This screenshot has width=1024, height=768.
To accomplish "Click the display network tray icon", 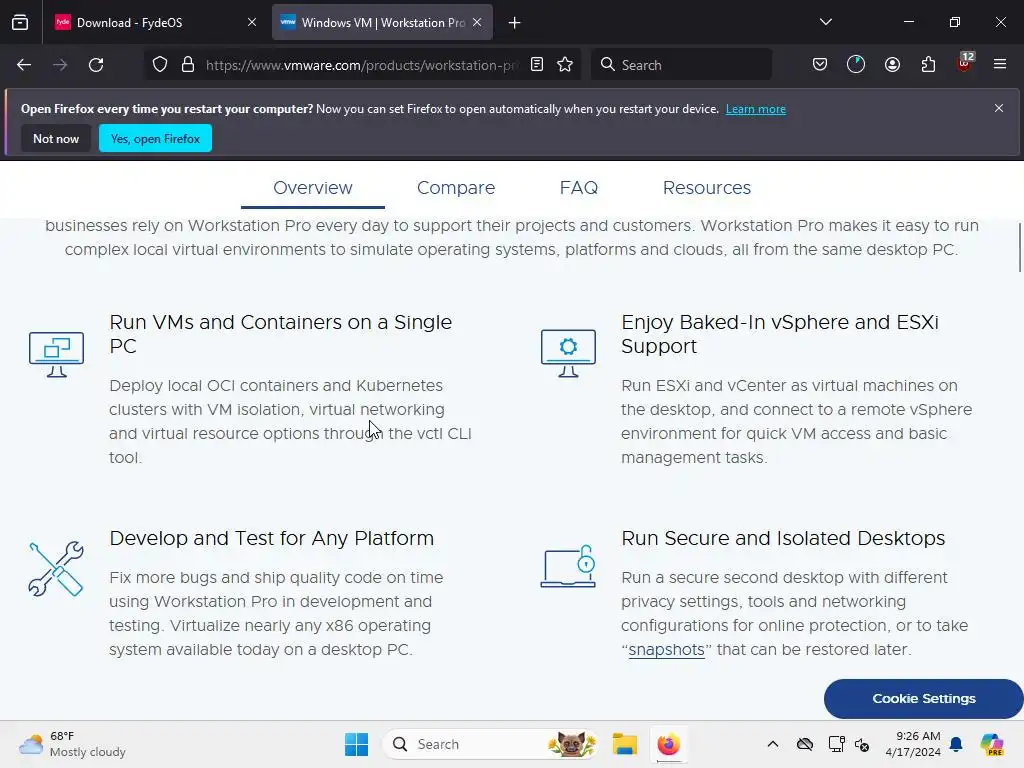I will [836, 744].
